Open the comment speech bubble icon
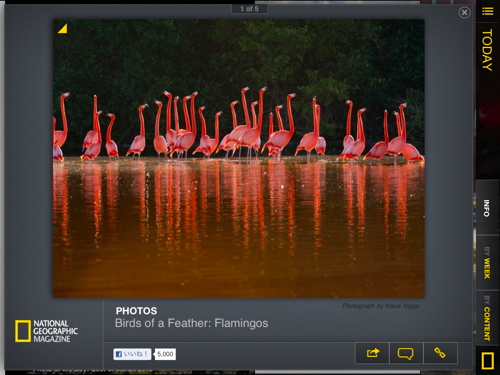This screenshot has width=500, height=375. coord(406,353)
